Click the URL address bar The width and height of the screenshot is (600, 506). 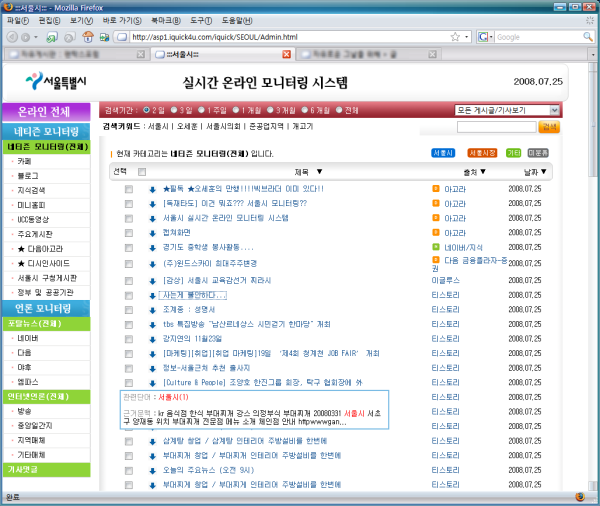pyautogui.click(x=289, y=37)
